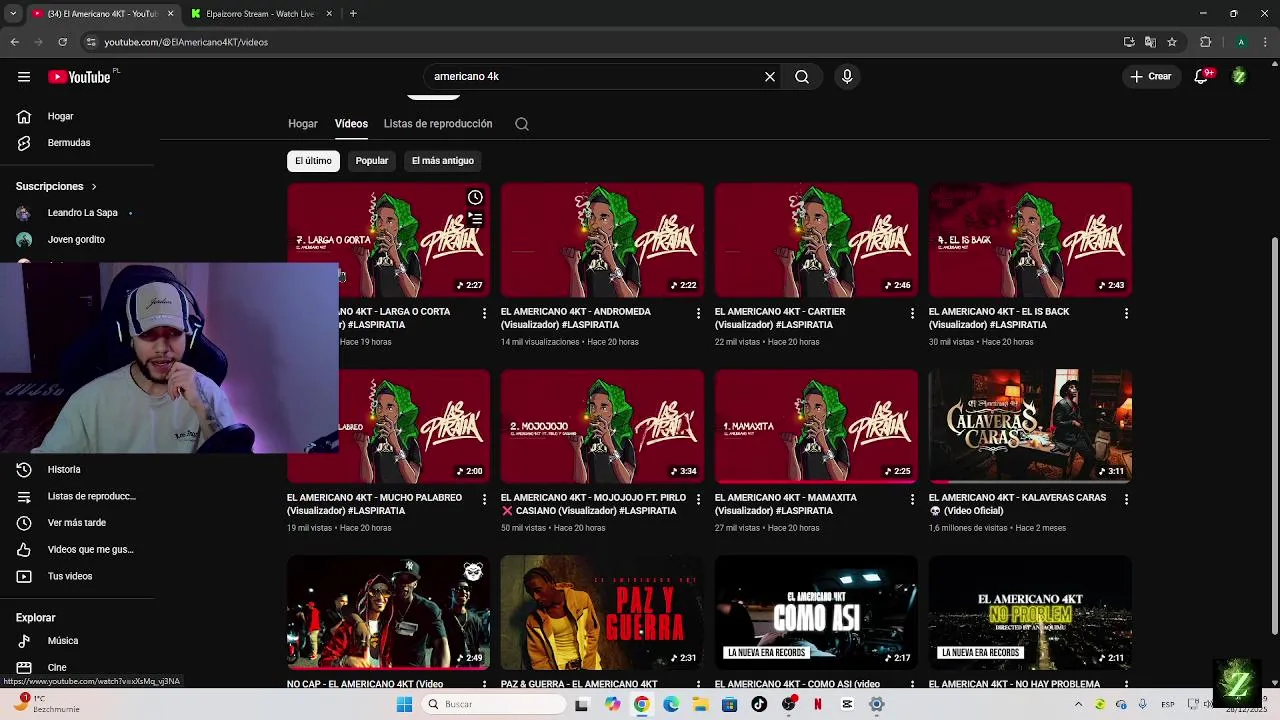Open Chrome tab search dropdown
The width and height of the screenshot is (1280, 720).
coord(13,14)
